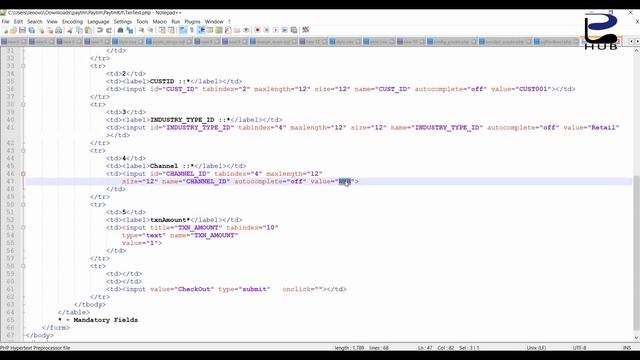Collapse the fold marker at line 58
The image size is (640, 360).
point(23,266)
